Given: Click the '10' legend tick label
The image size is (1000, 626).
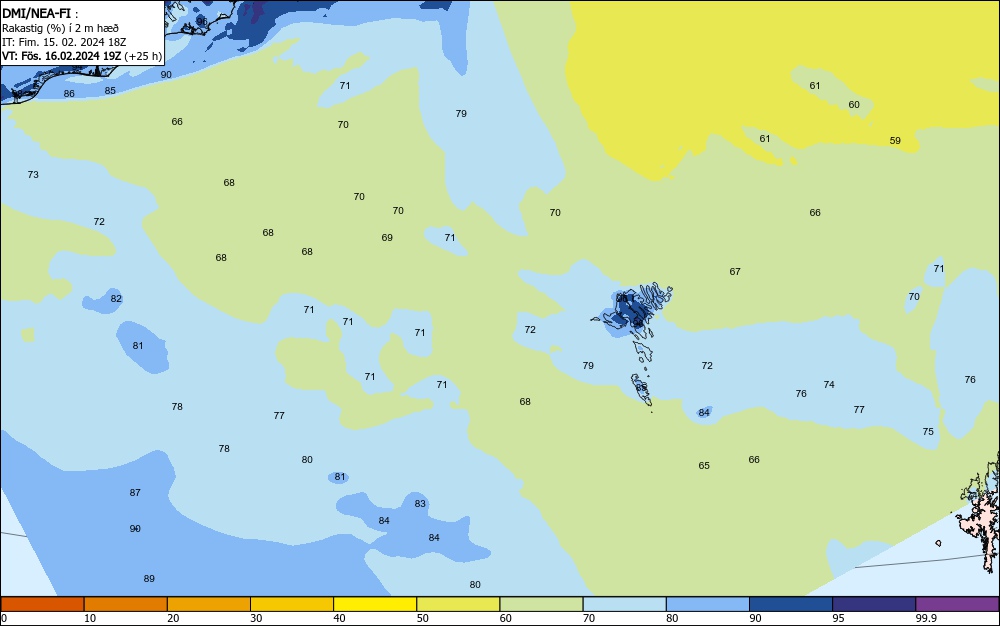Looking at the screenshot, I should [90, 618].
